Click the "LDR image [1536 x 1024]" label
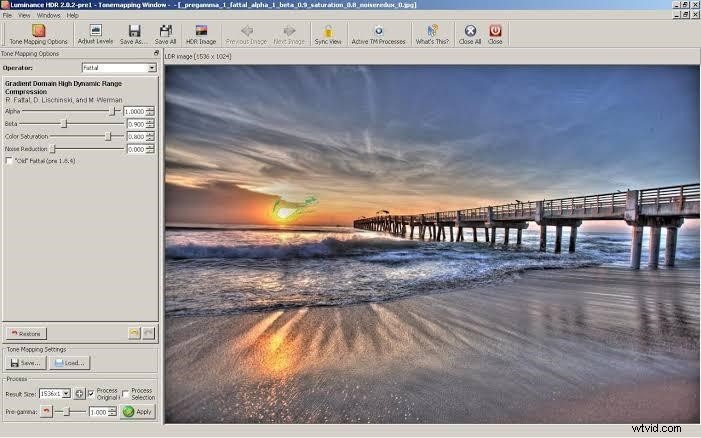The height and width of the screenshot is (438, 701). [198, 56]
